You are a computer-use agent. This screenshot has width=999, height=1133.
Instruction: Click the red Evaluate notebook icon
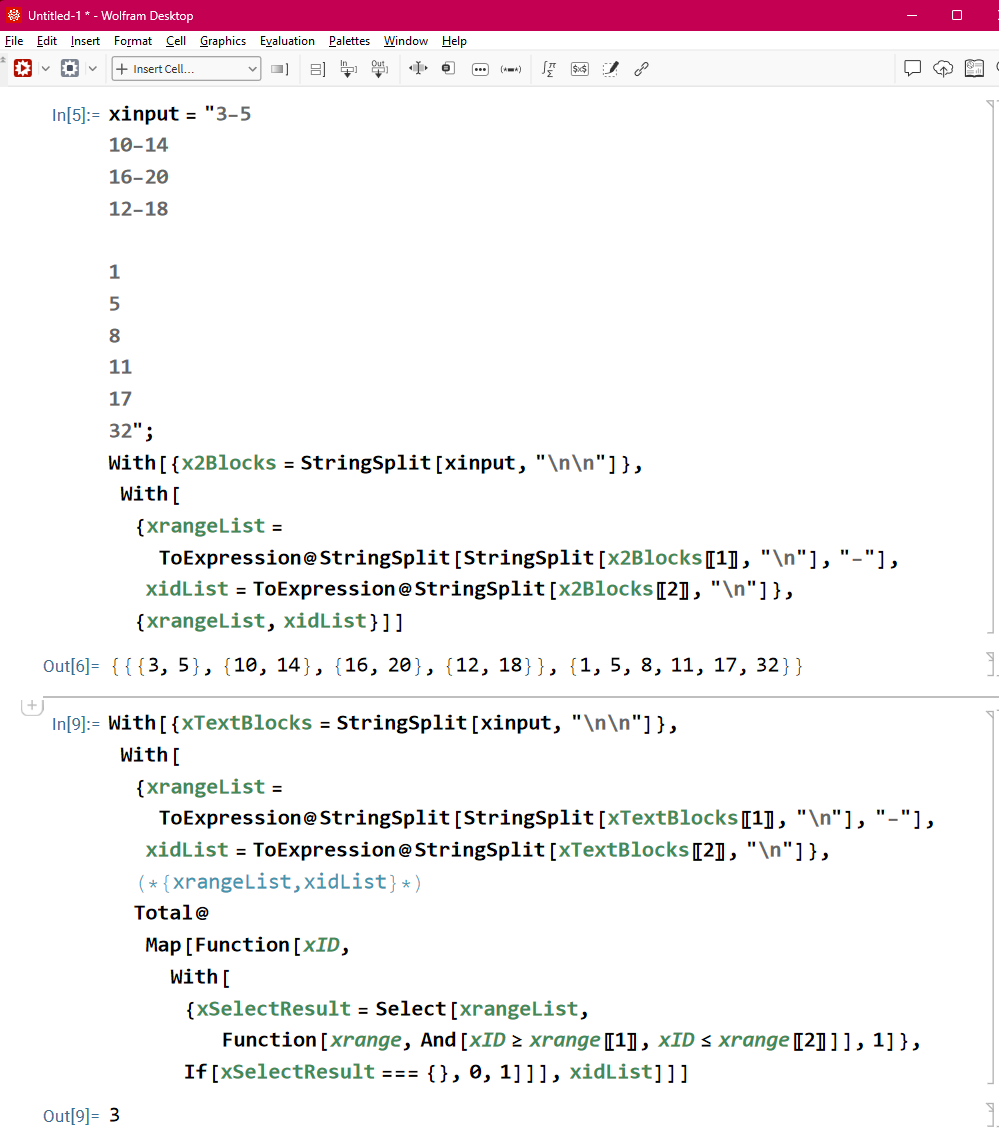pos(22,69)
